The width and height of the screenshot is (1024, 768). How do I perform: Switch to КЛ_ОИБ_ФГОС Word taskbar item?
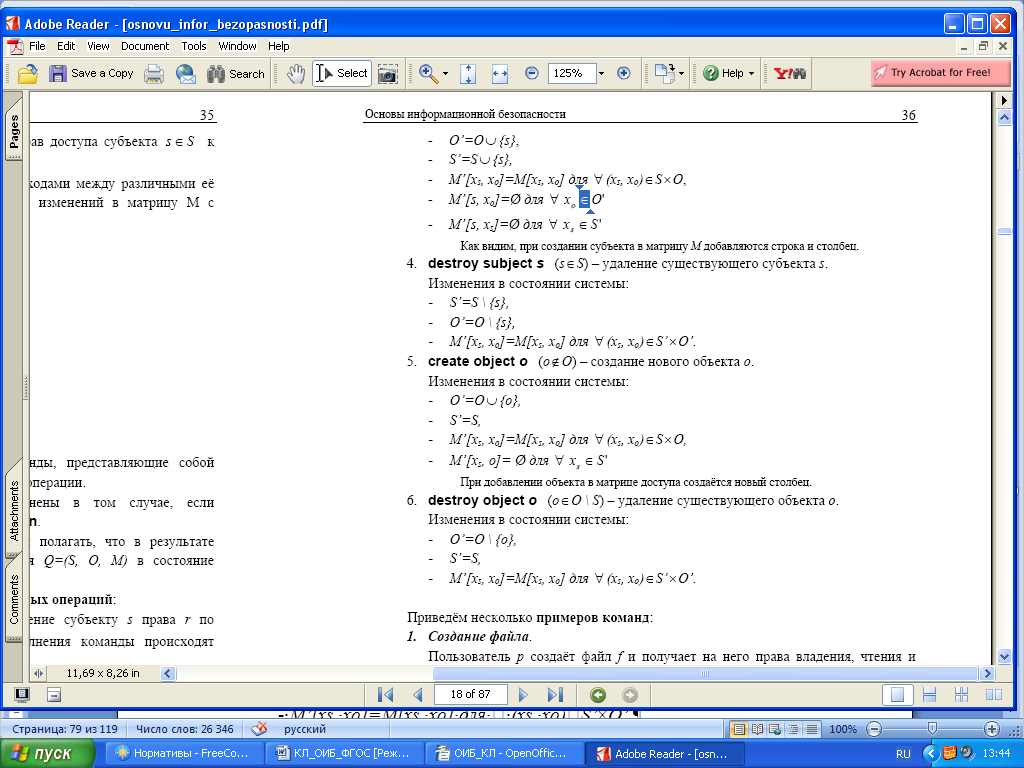pos(345,754)
